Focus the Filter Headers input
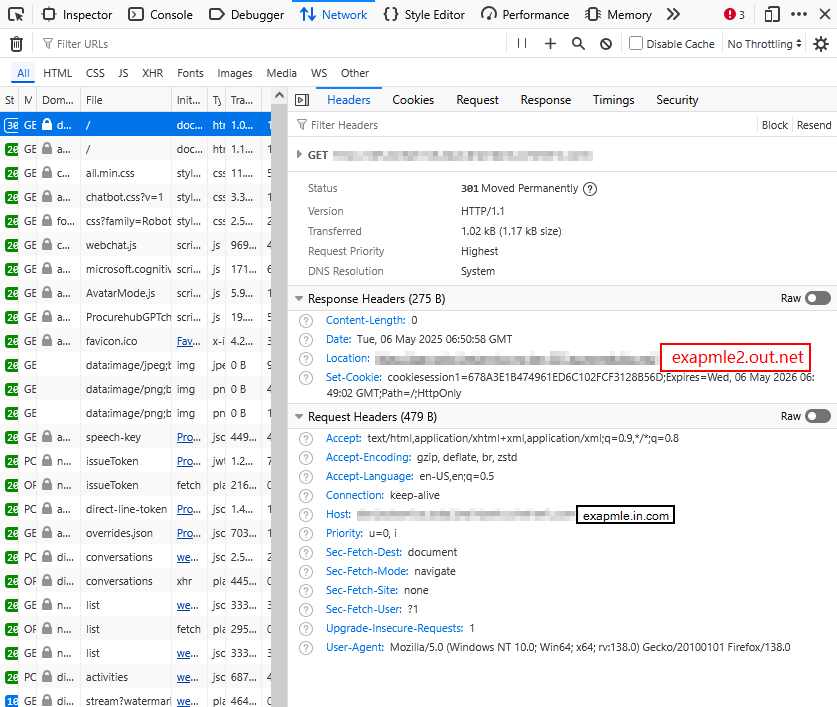Image resolution: width=837 pixels, height=707 pixels. pyautogui.click(x=523, y=125)
